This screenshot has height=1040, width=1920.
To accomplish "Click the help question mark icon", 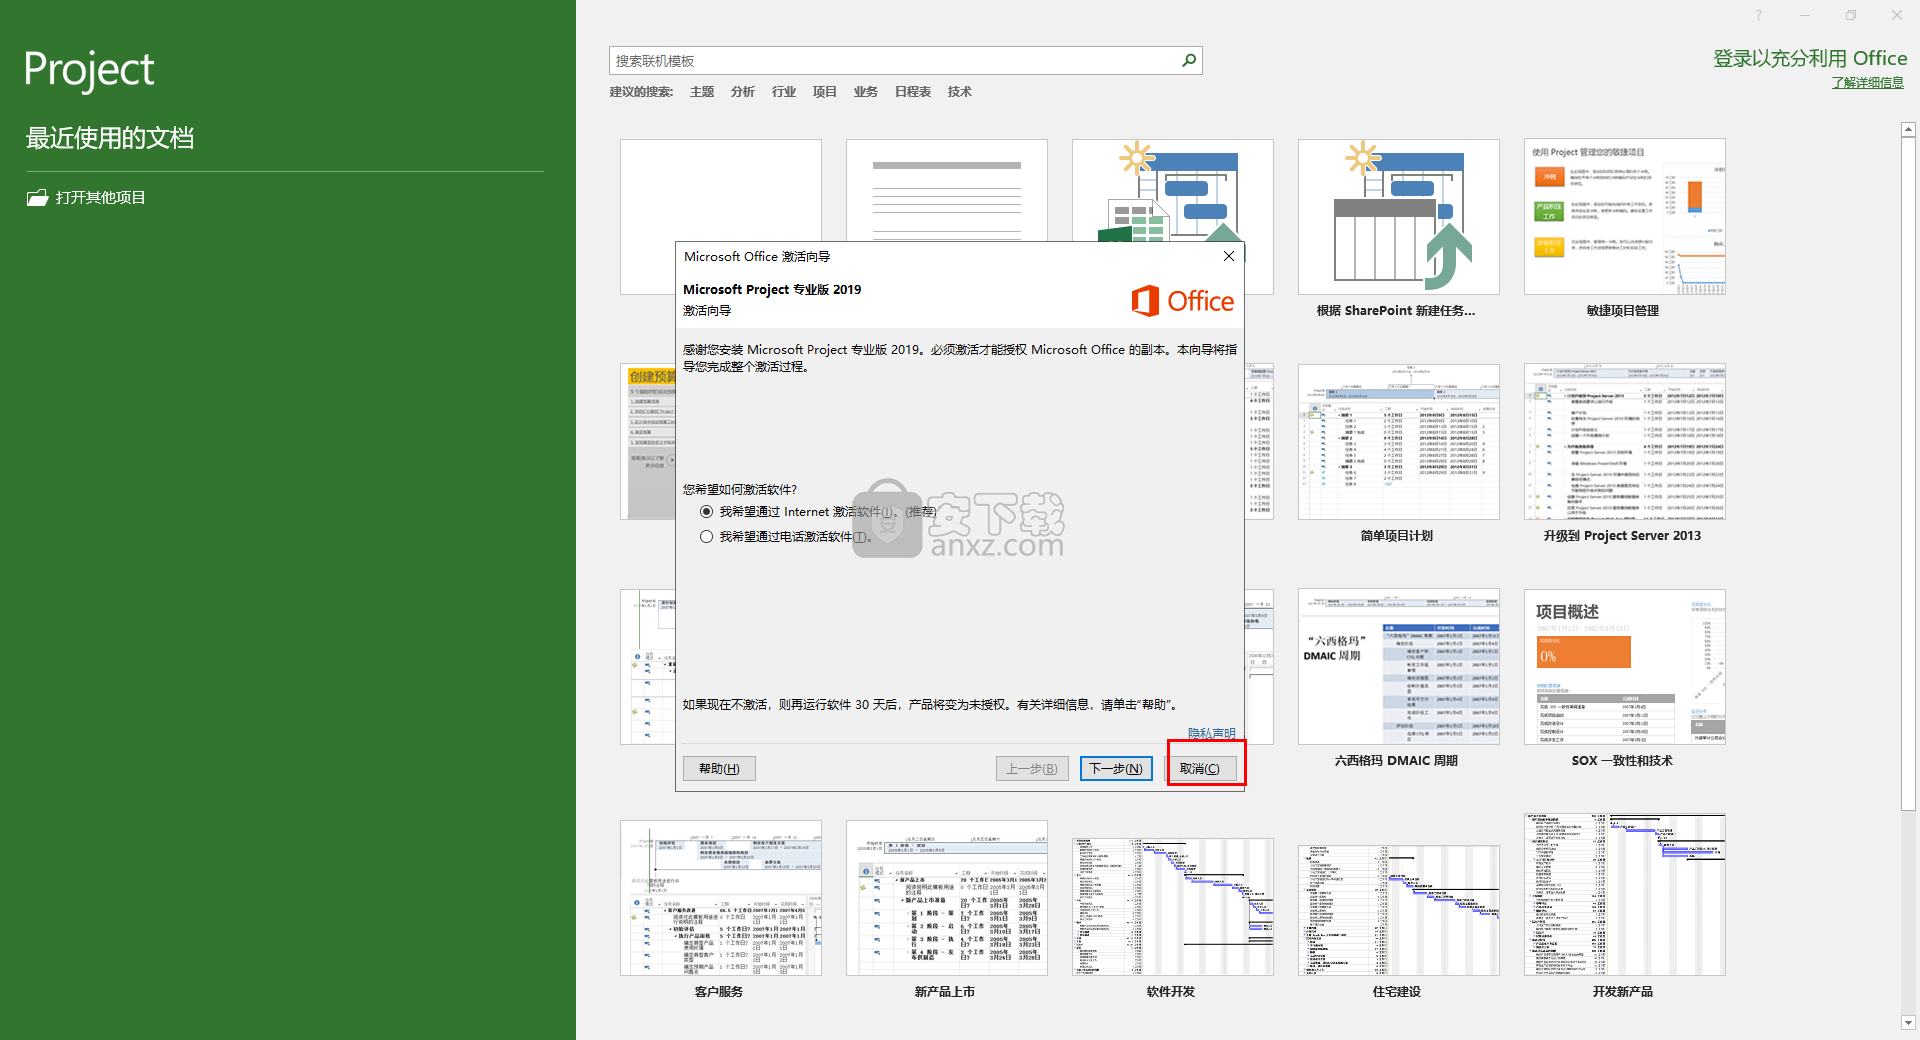I will tap(1758, 15).
